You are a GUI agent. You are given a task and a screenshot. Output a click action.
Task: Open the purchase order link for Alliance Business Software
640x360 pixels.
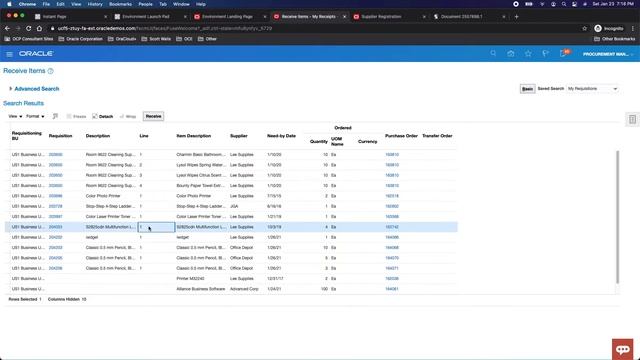392,289
